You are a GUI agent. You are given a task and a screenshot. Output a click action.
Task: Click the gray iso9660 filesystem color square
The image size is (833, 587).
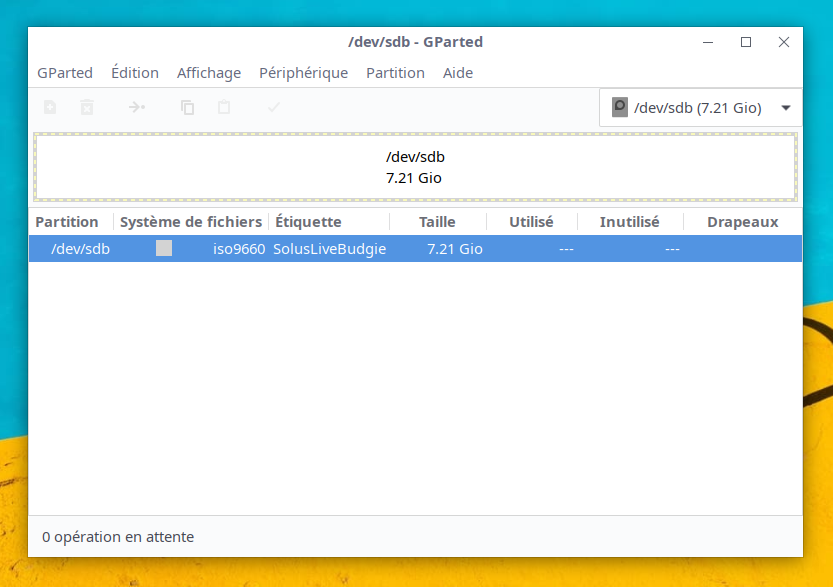[164, 249]
